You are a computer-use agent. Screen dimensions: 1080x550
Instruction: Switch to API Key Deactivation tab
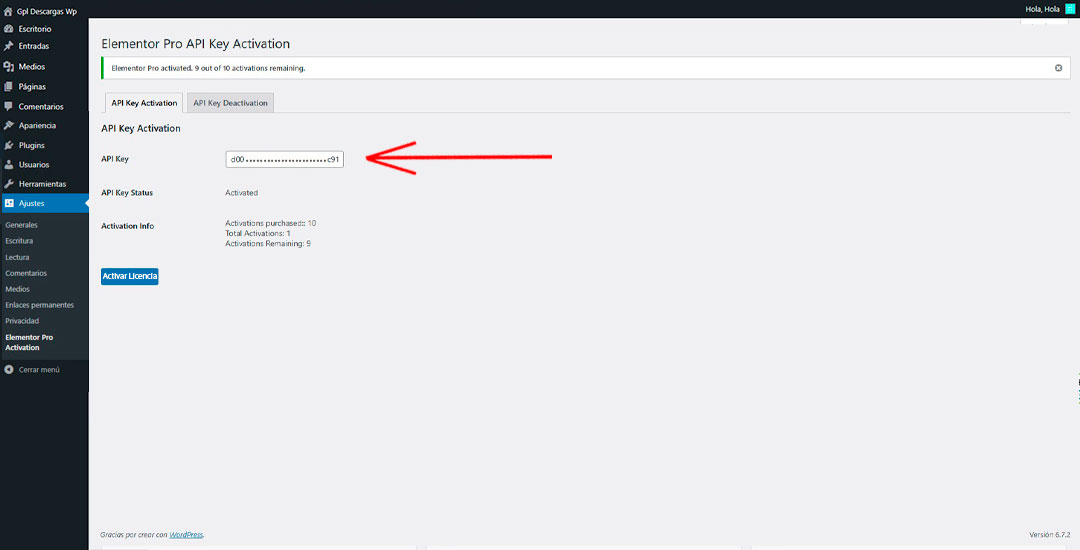(230, 103)
